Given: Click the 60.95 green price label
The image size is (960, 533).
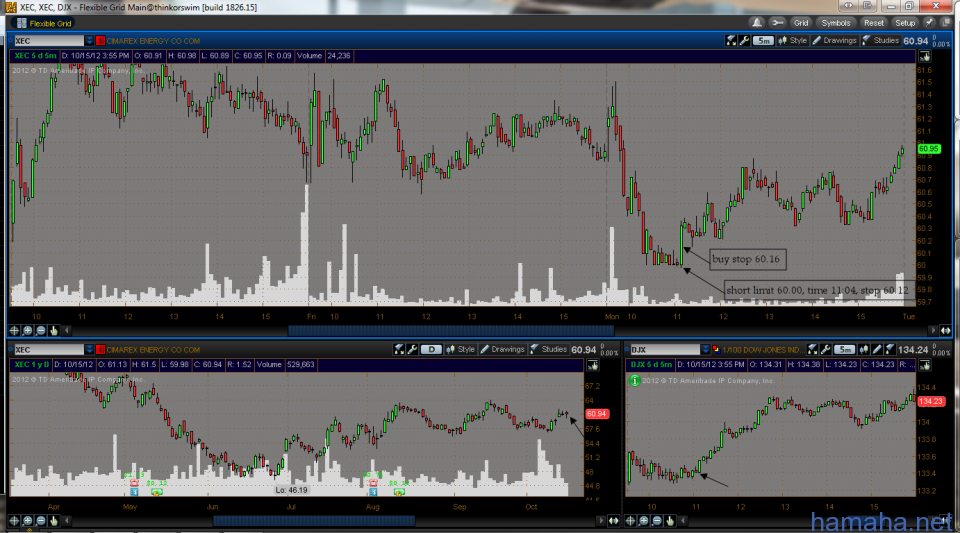Looking at the screenshot, I should click(928, 149).
